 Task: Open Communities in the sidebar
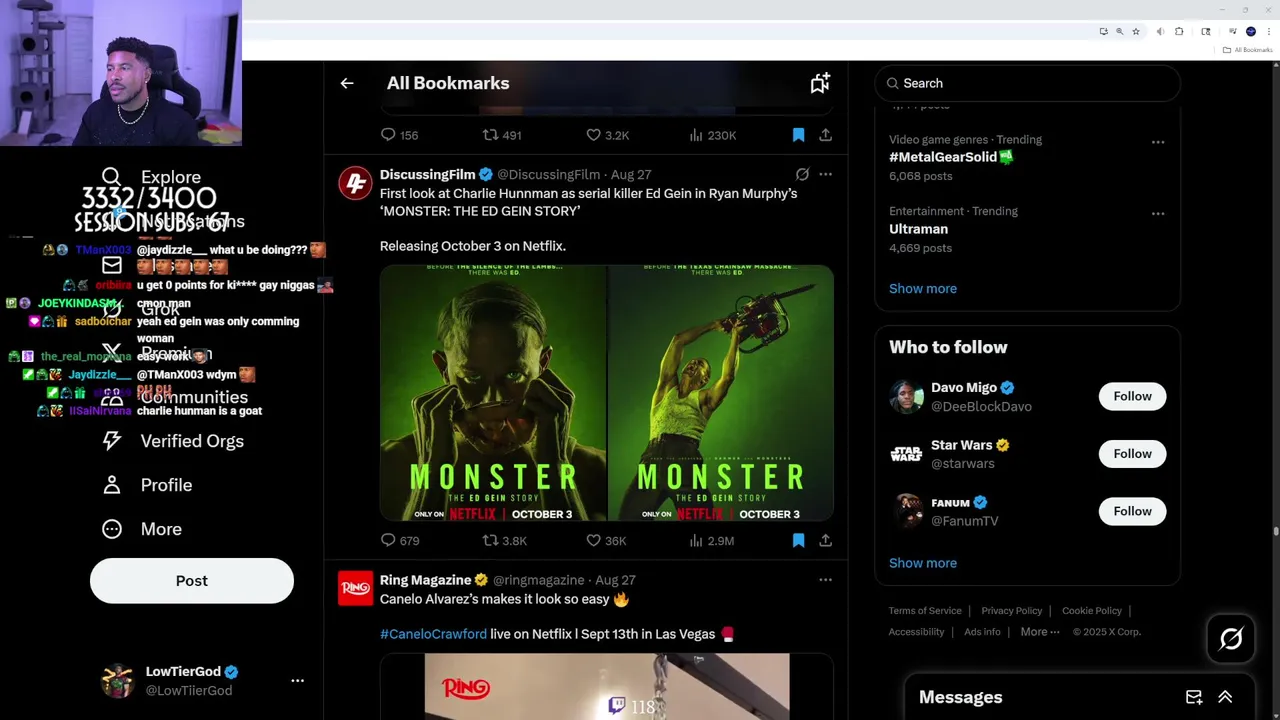[x=174, y=397]
